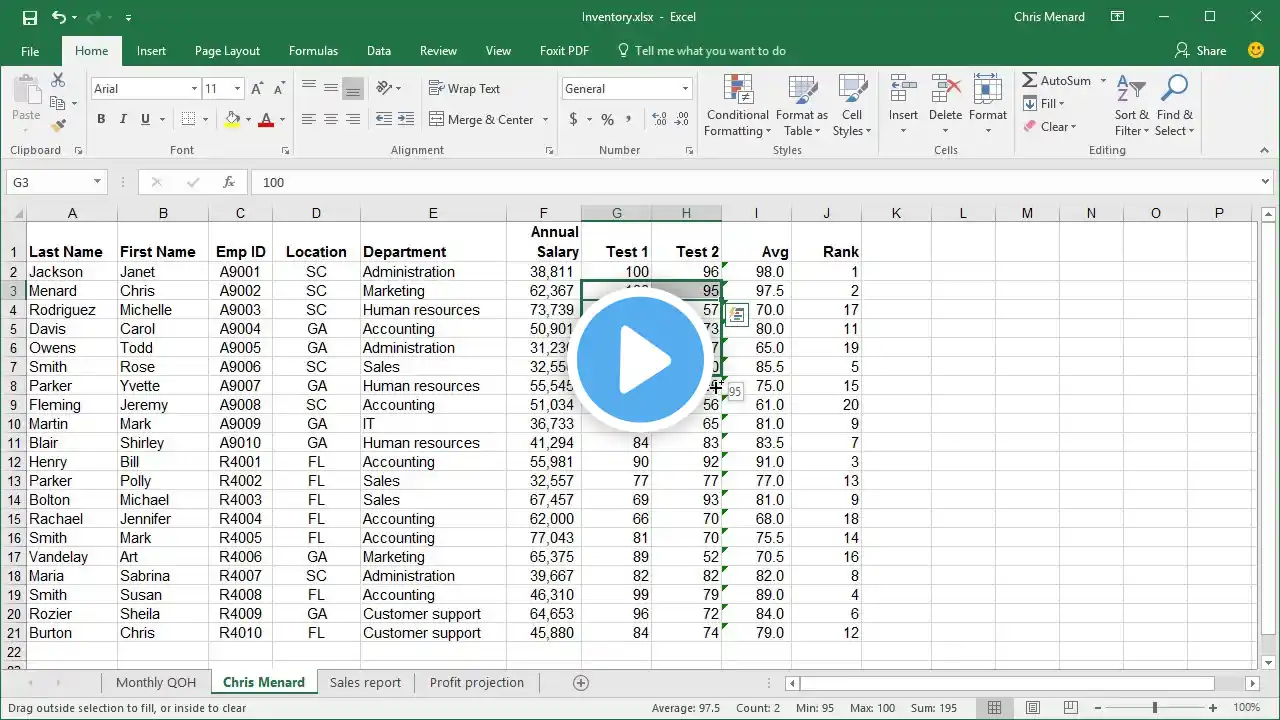Open the Formulas ribbon tab
This screenshot has height=720, width=1280.
click(x=313, y=51)
